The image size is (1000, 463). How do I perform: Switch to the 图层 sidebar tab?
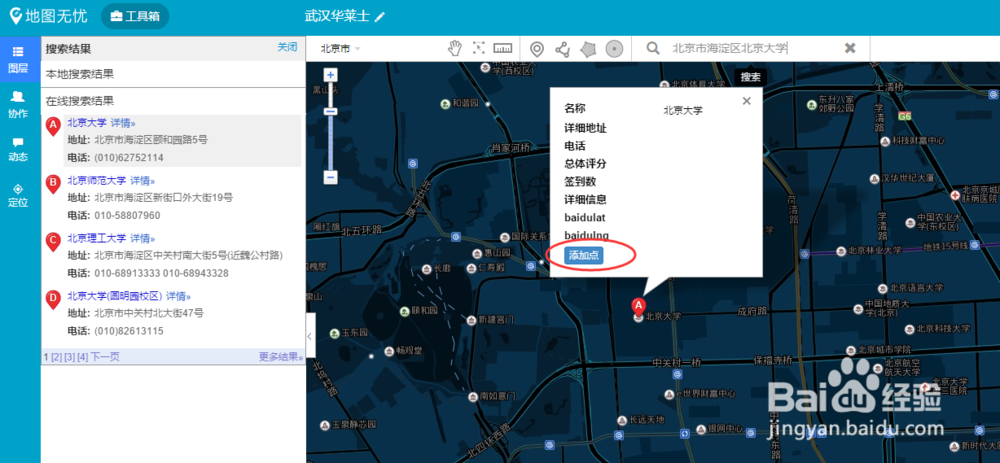coord(18,59)
